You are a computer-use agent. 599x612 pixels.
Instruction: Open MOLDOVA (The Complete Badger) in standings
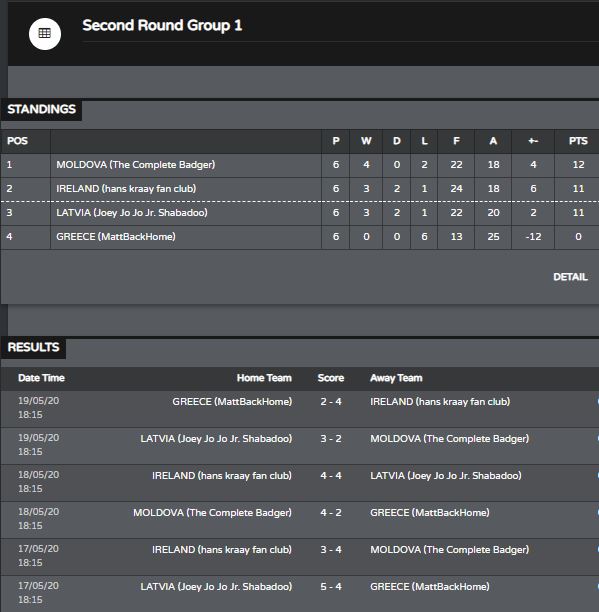point(135,165)
